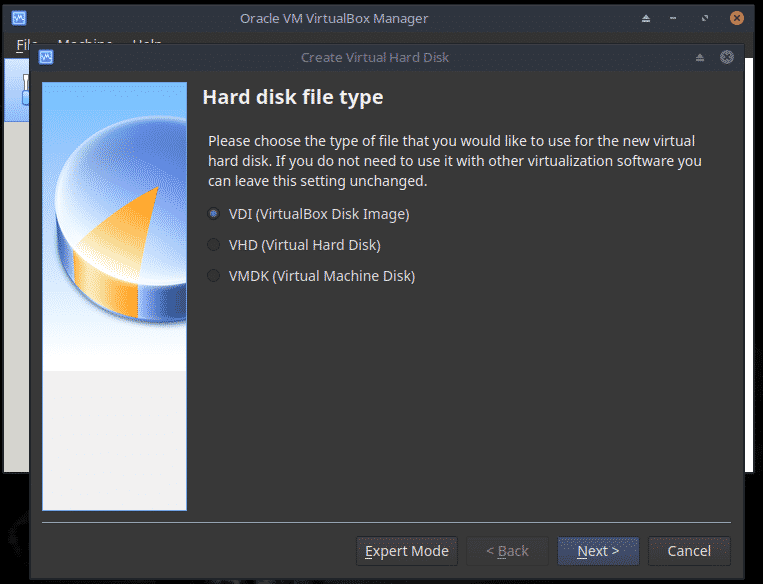Switch to Expert Mode
This screenshot has height=584, width=763.
(x=406, y=551)
